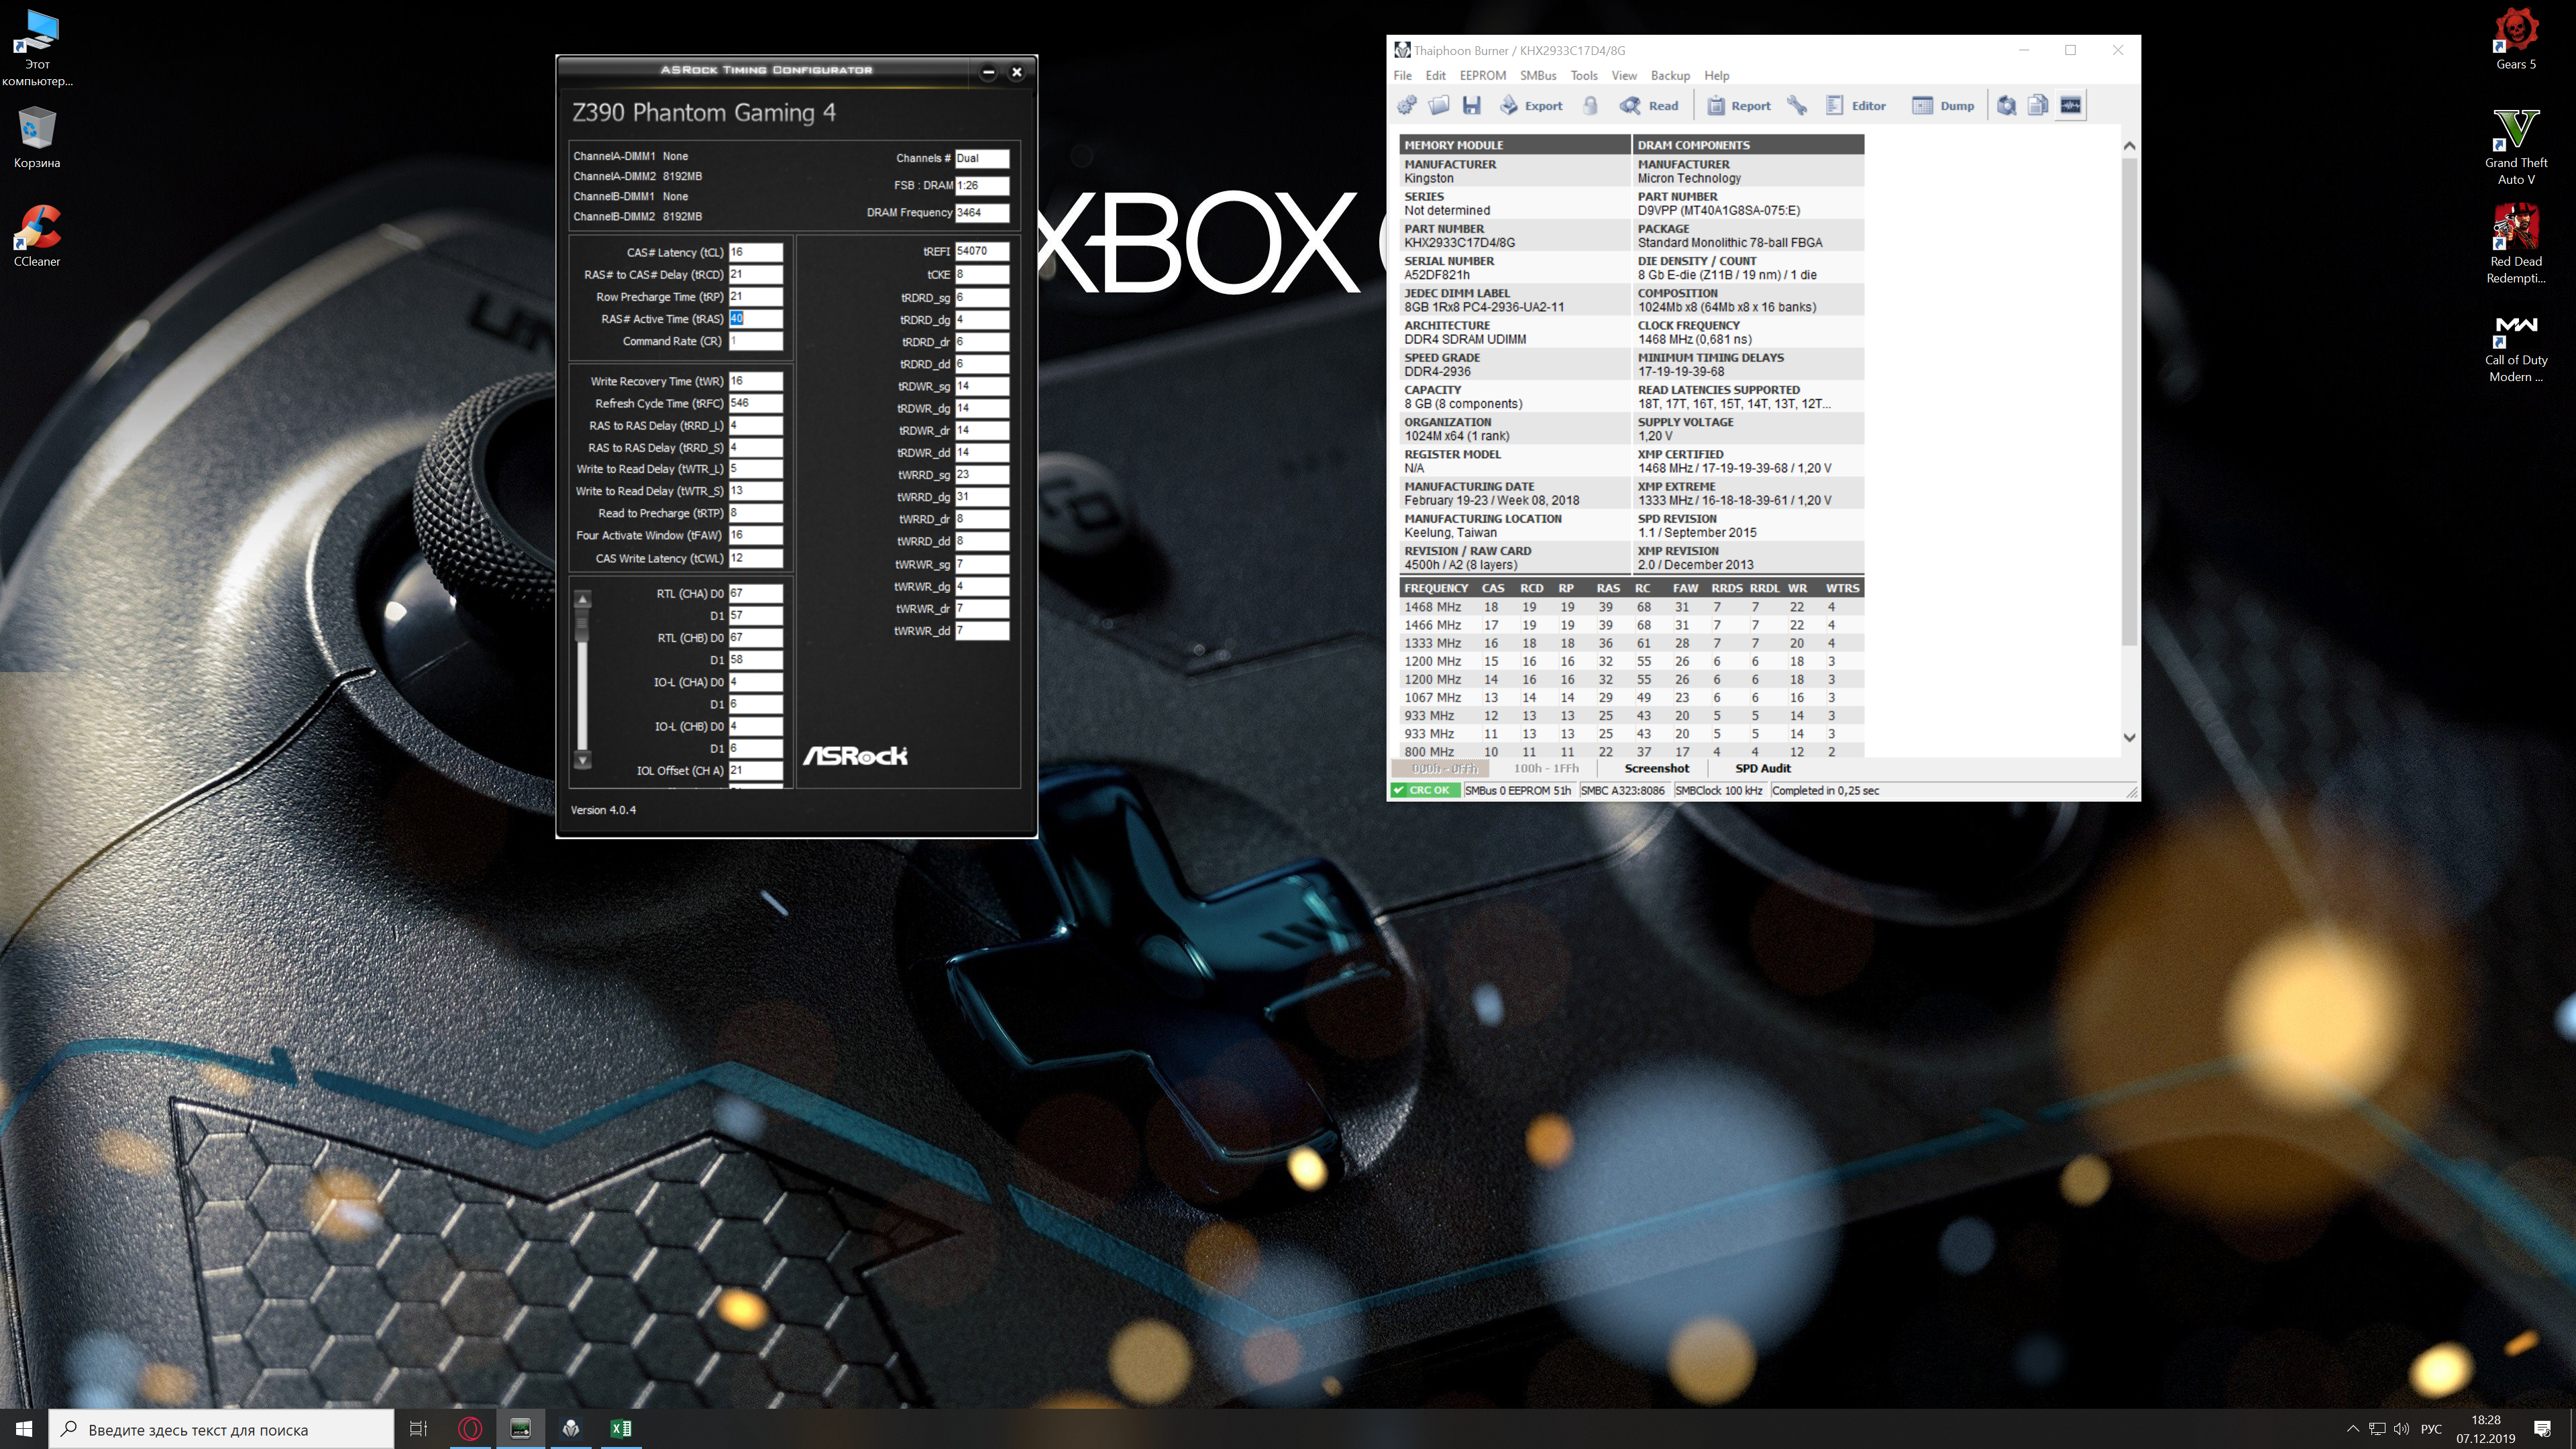Click the Screenshot button
Image resolution: width=2576 pixels, height=1449 pixels.
(x=1656, y=768)
